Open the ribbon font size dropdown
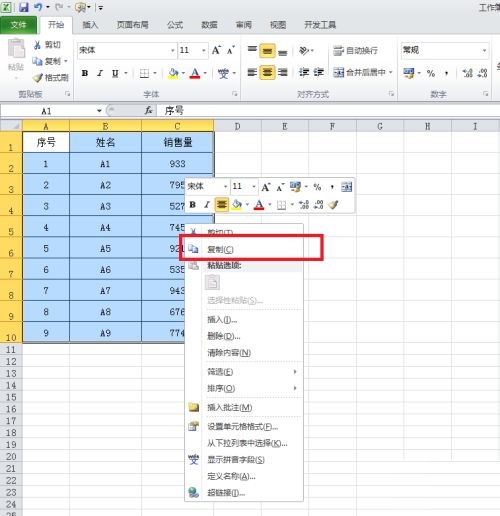The image size is (500, 516). click(204, 50)
